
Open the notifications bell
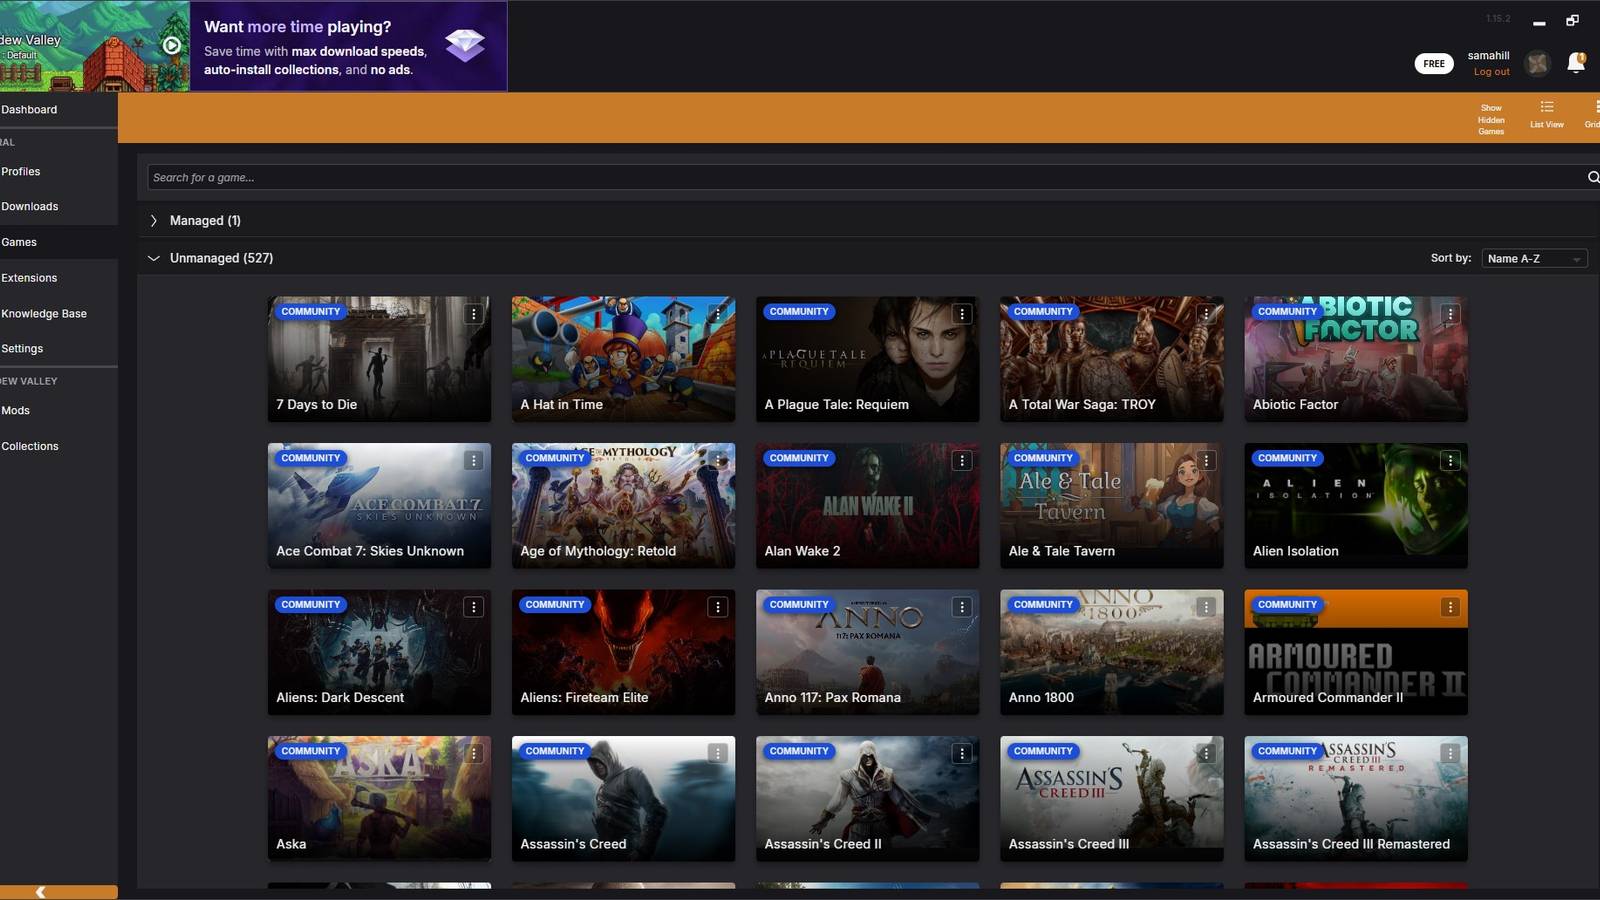(x=1576, y=62)
